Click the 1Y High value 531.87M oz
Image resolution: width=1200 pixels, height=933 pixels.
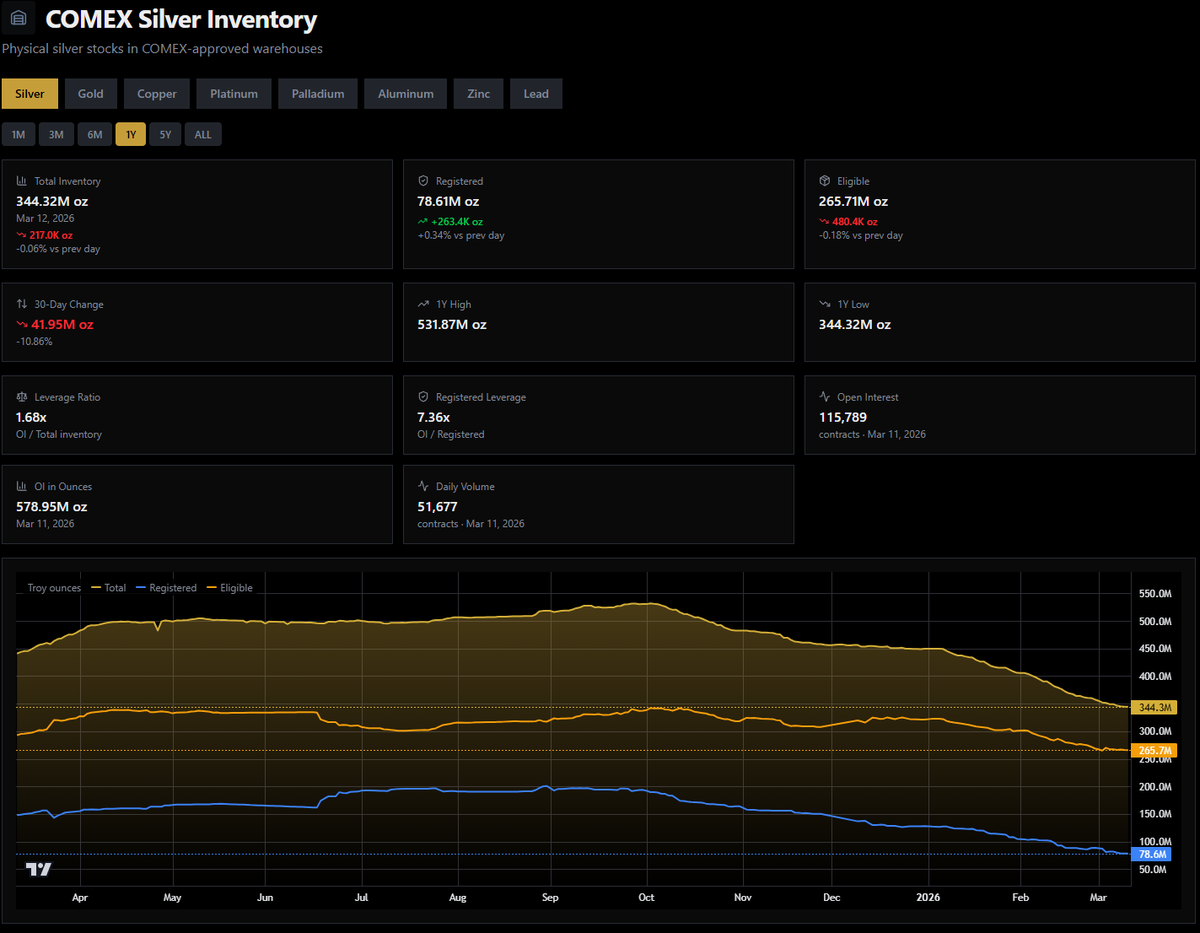click(x=452, y=324)
